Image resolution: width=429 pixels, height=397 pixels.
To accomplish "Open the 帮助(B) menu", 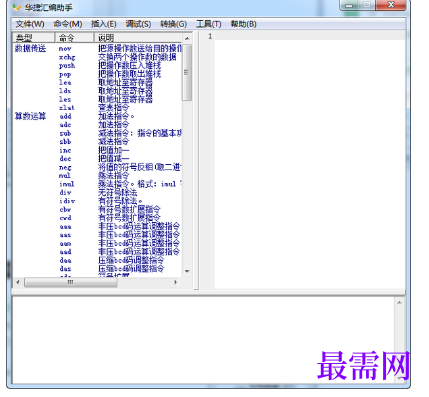I will click(244, 24).
